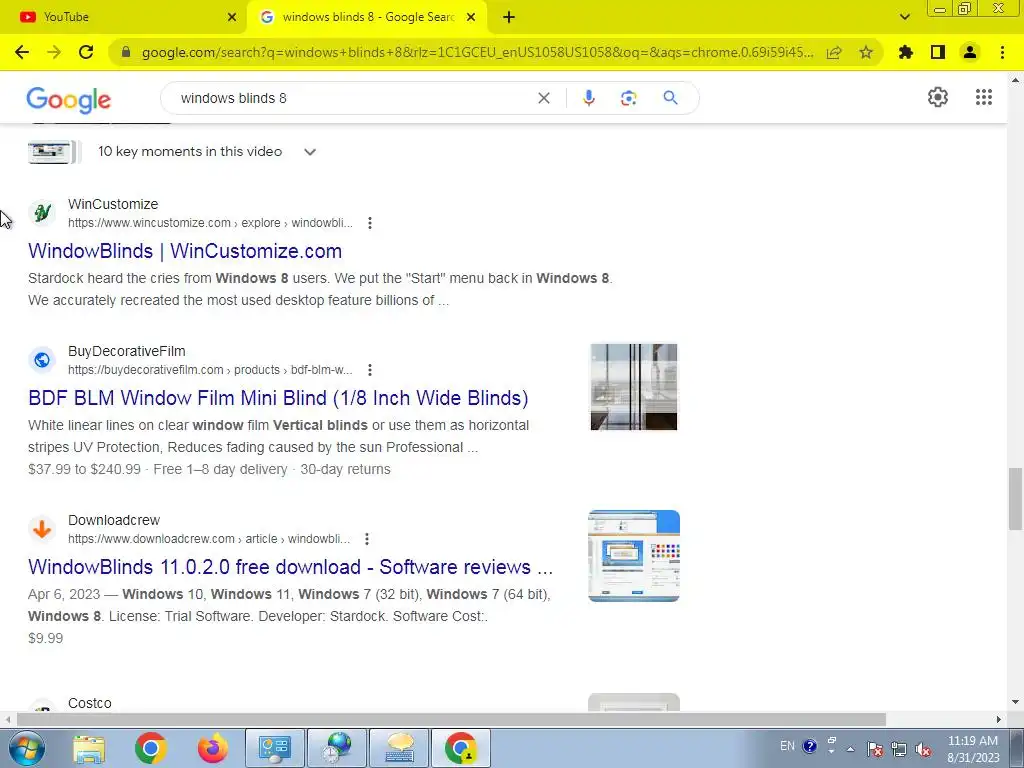Launch Firefox from the taskbar
Image resolution: width=1024 pixels, height=768 pixels.
(x=213, y=748)
